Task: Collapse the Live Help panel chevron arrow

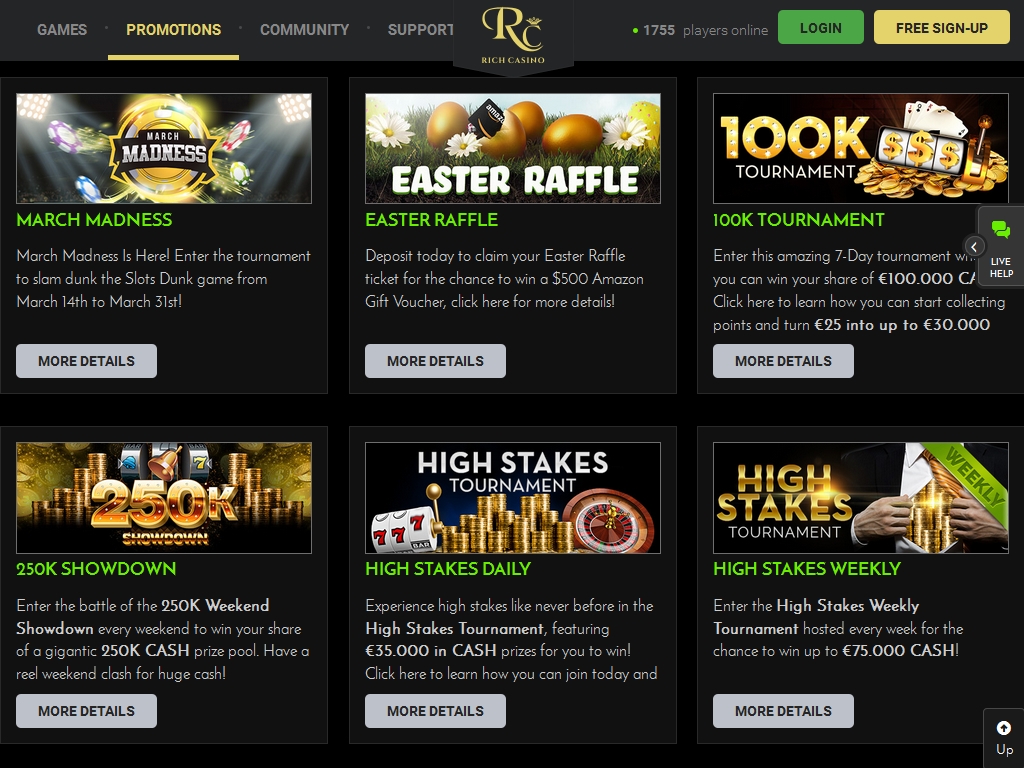Action: (974, 247)
